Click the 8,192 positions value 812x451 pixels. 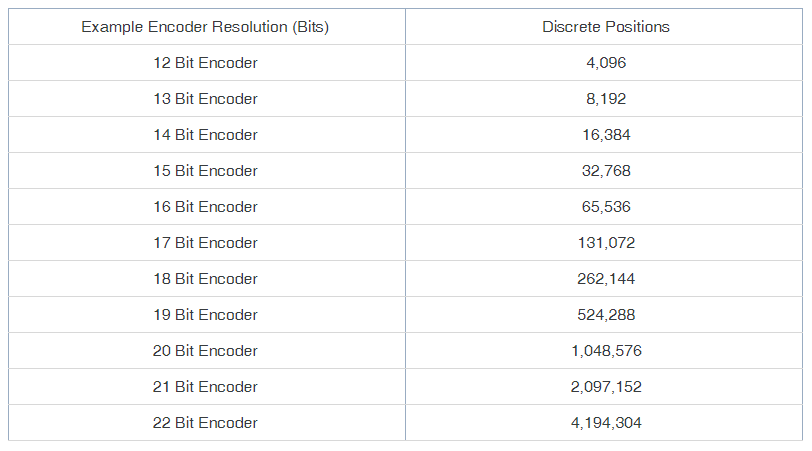606,99
